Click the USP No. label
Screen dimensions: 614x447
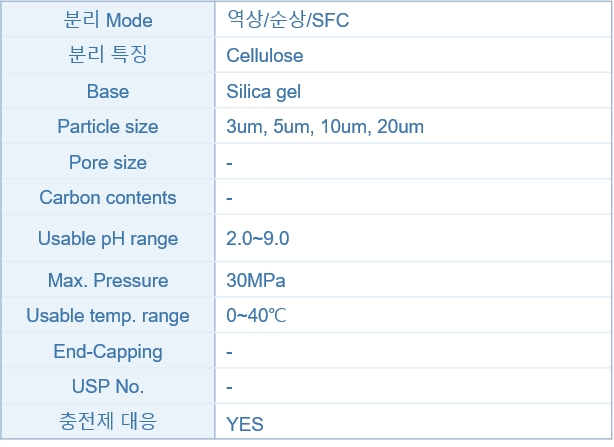[108, 386]
